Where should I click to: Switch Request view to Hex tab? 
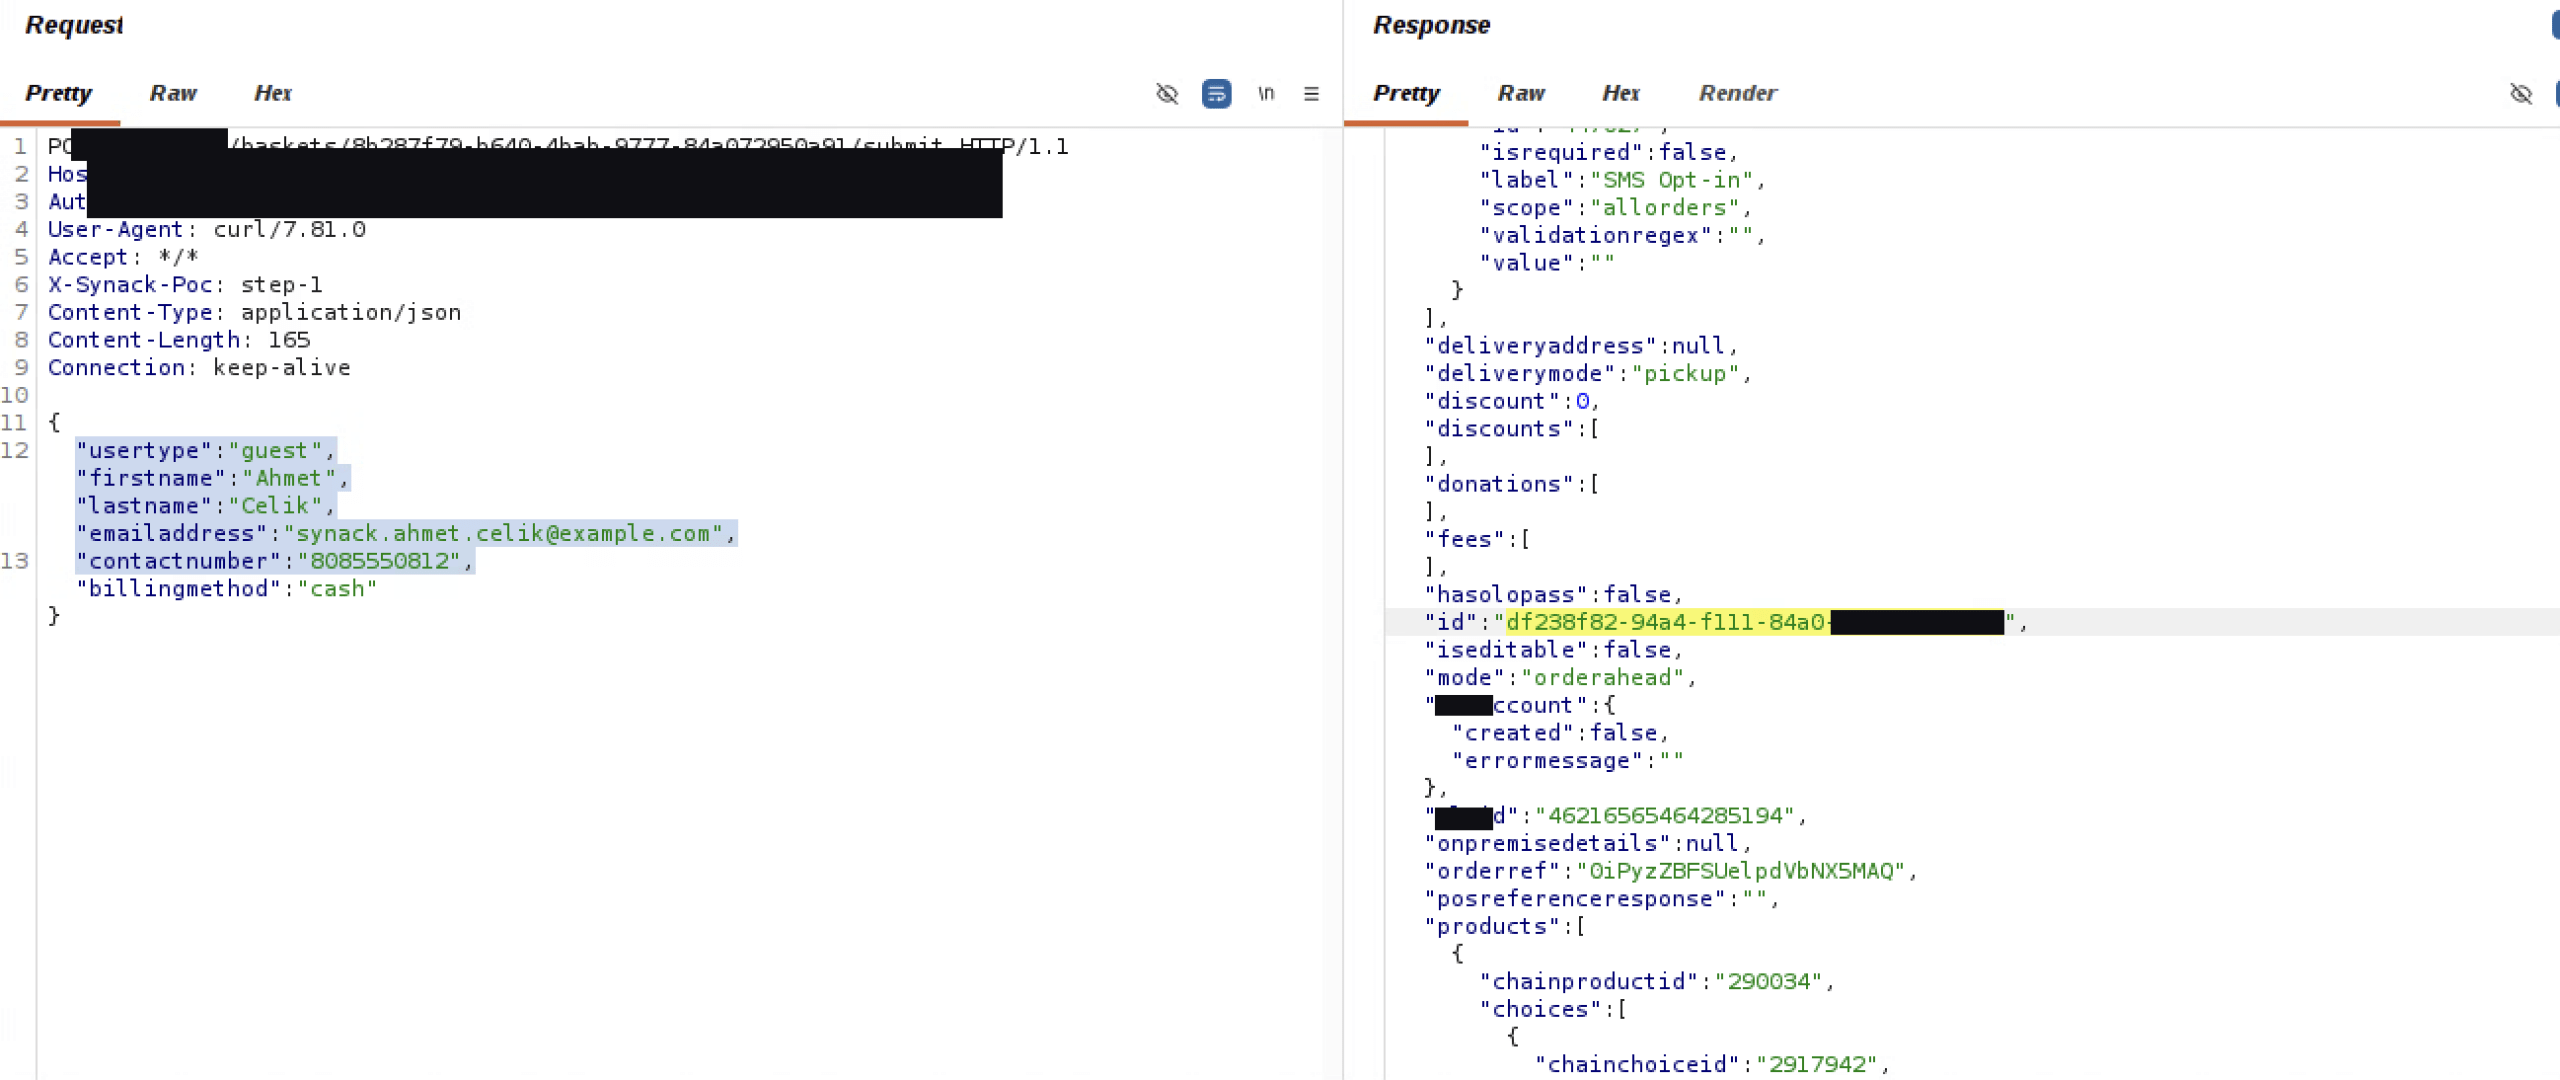click(272, 93)
